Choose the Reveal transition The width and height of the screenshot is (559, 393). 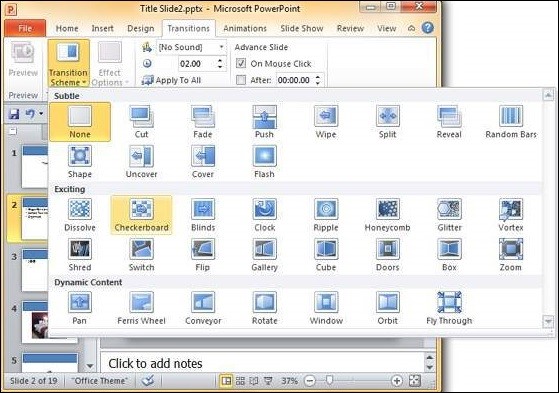pyautogui.click(x=449, y=122)
